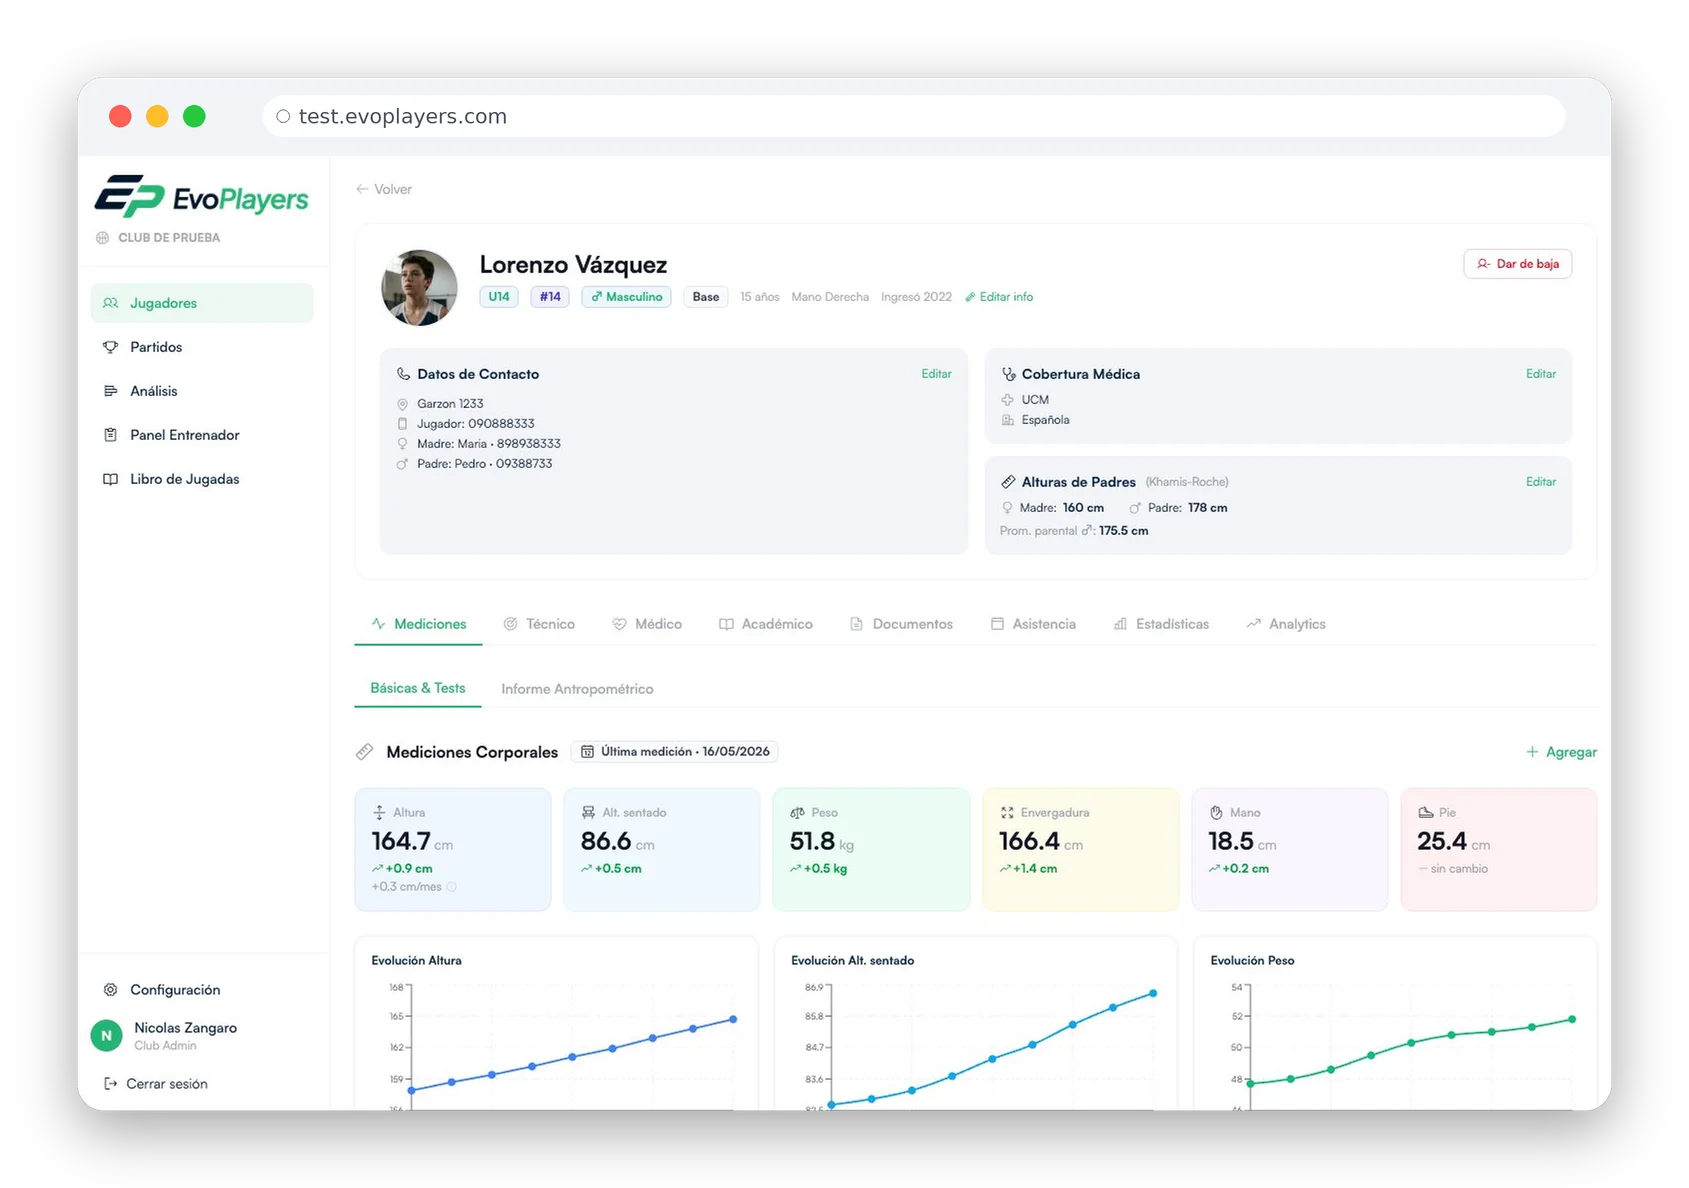The height and width of the screenshot is (1188, 1689).
Task: Edit Datos de Contacto section
Action: coord(936,374)
